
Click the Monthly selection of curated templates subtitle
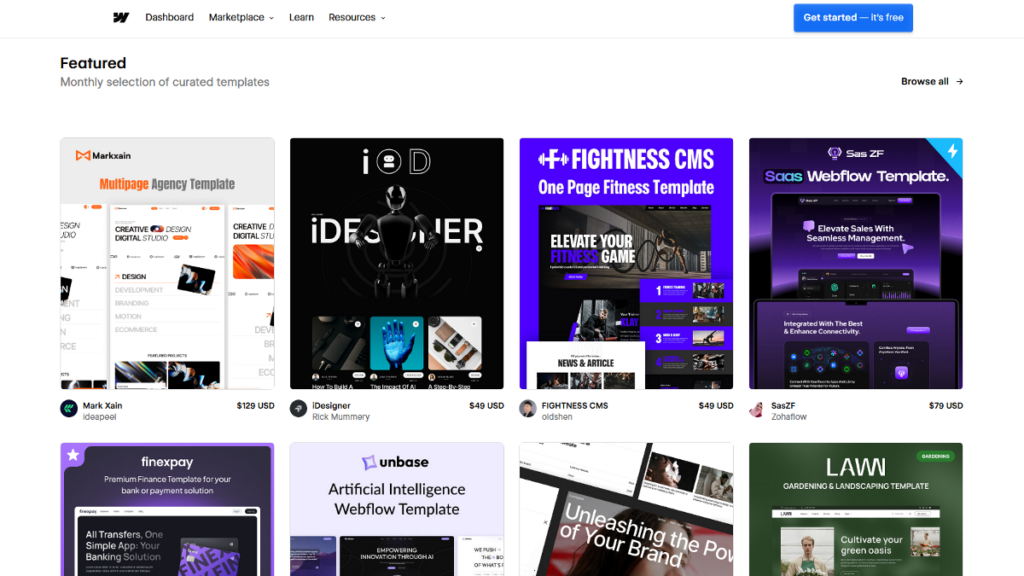(x=165, y=82)
